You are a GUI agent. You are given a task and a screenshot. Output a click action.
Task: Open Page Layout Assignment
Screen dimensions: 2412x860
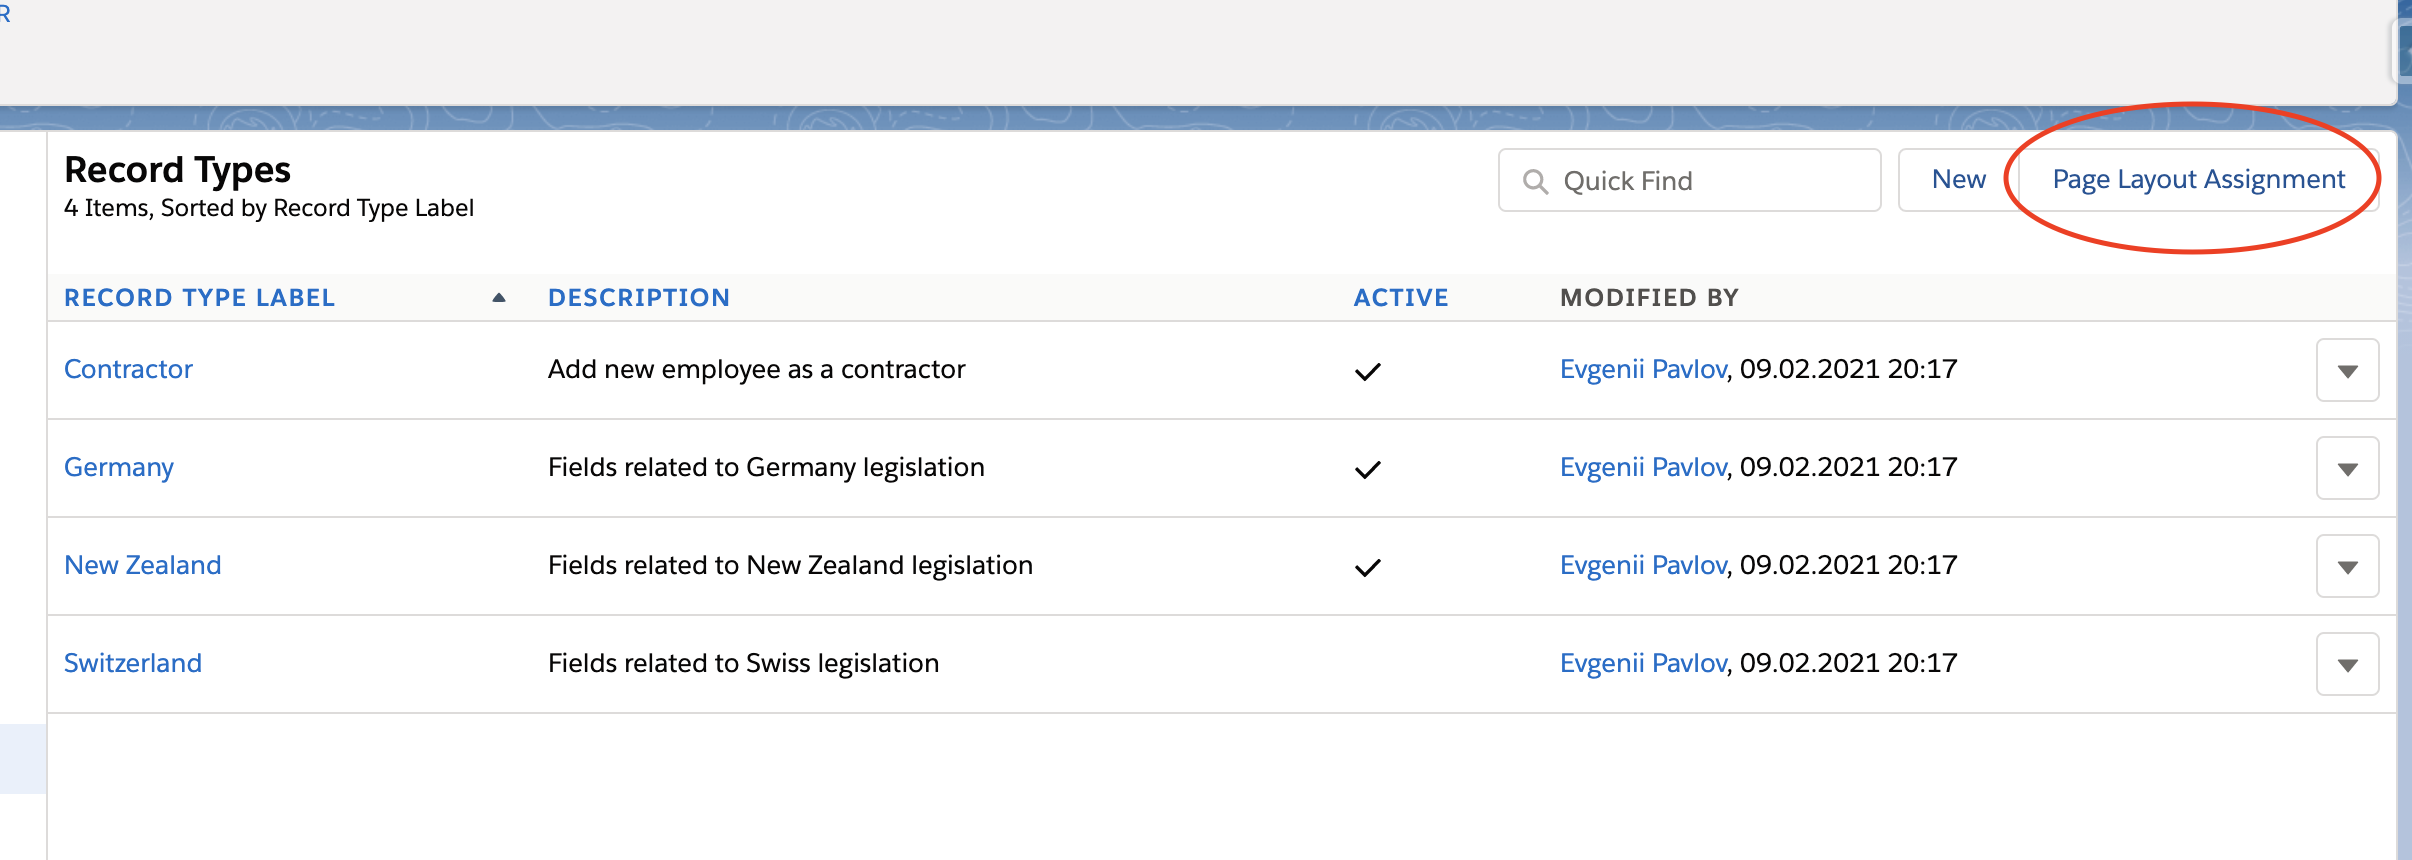coord(2198,180)
